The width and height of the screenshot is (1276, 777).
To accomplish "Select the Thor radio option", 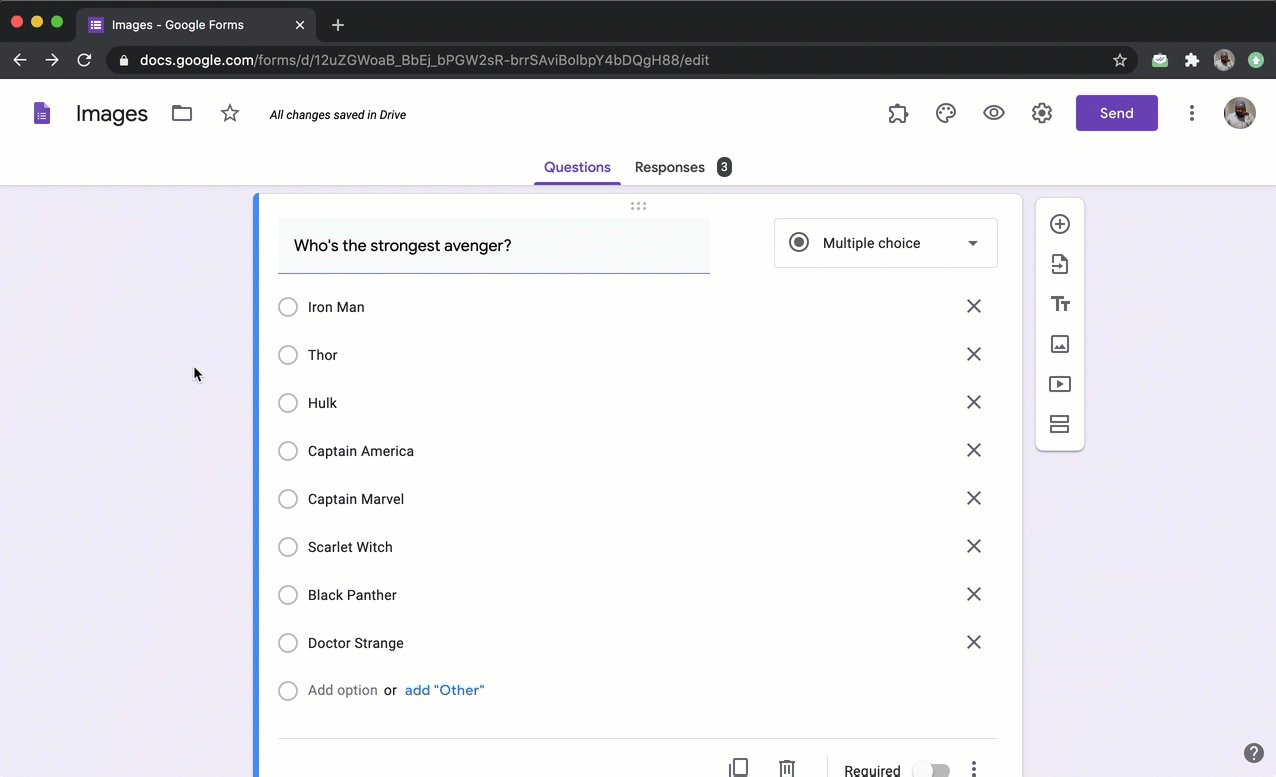I will (x=288, y=355).
